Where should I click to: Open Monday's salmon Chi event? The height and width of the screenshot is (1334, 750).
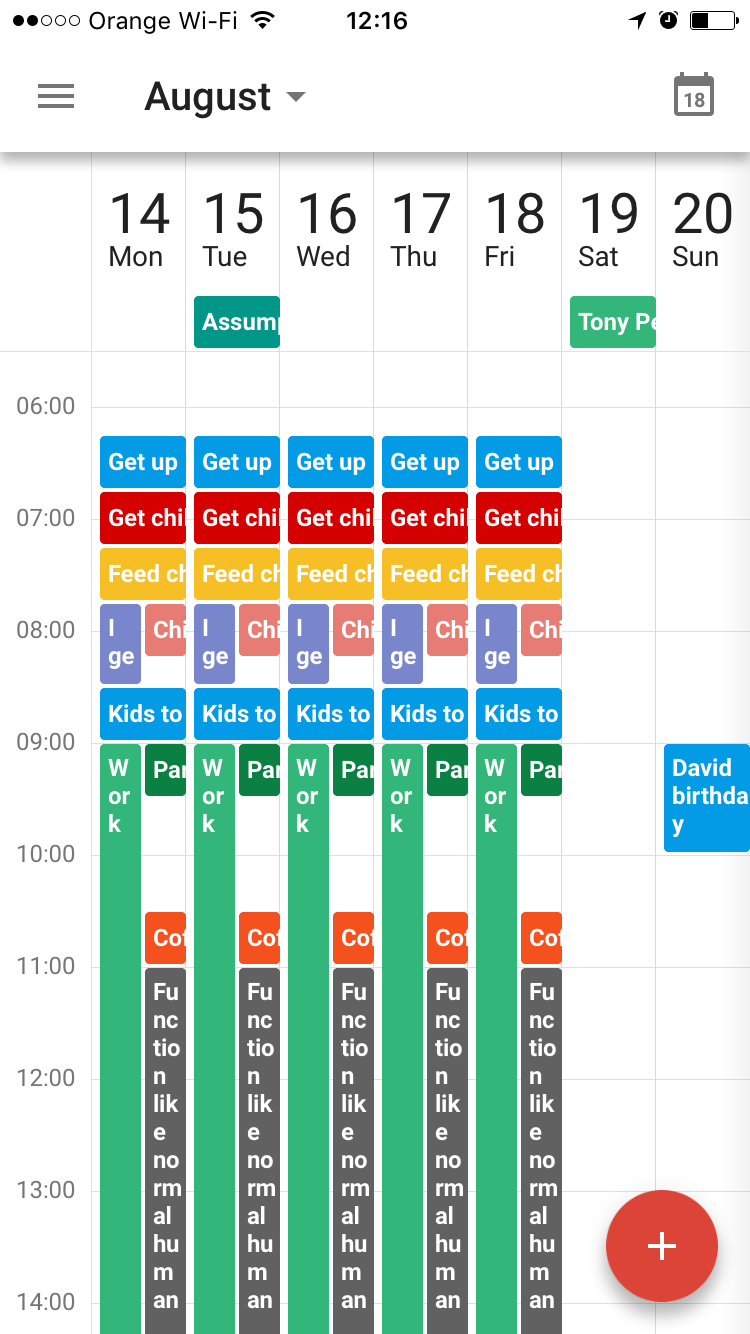click(x=165, y=630)
